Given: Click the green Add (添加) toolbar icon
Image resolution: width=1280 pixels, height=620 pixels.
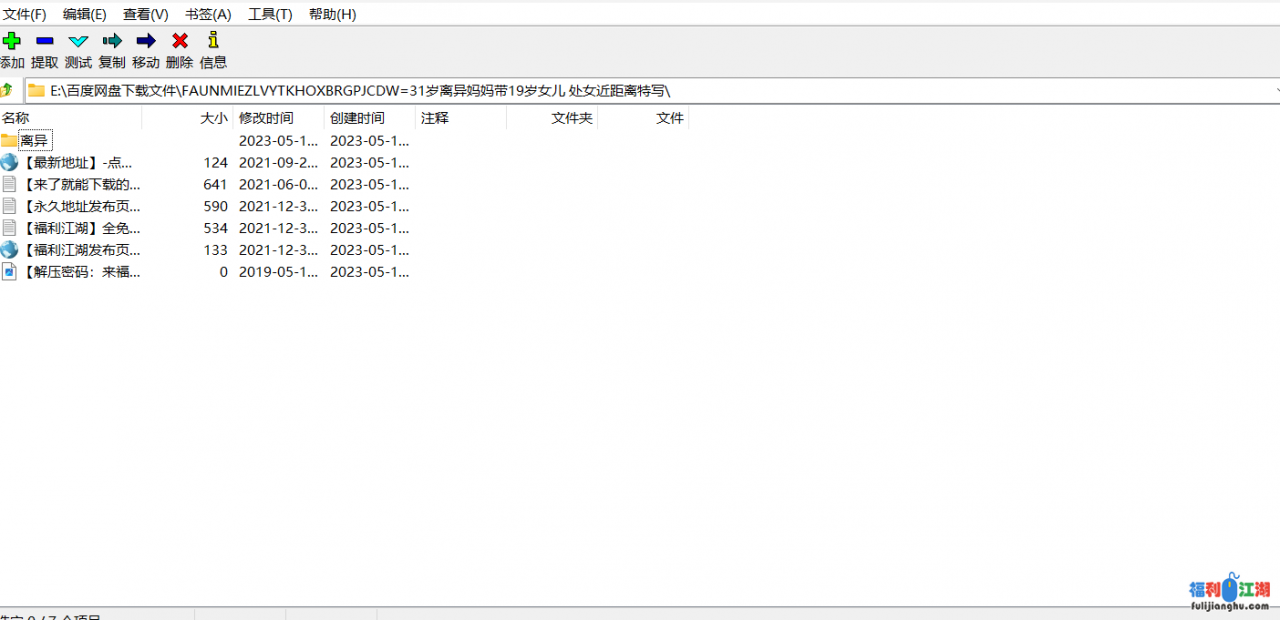Looking at the screenshot, I should tap(12, 41).
